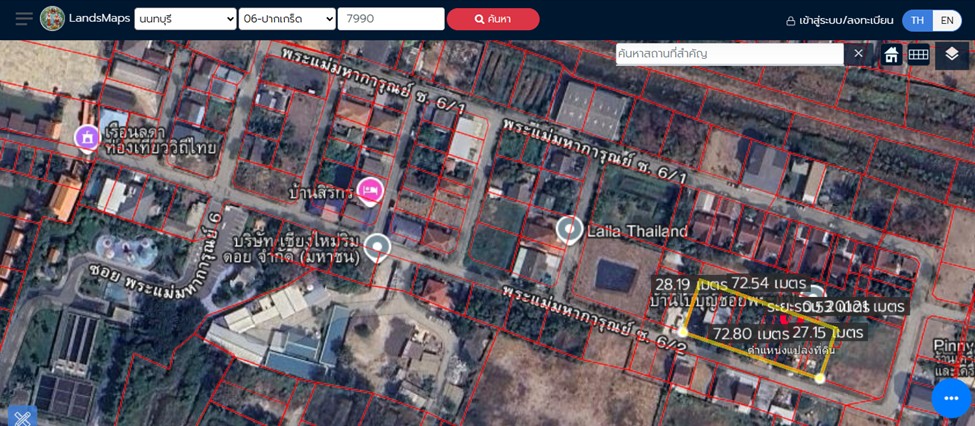This screenshot has height=426, width=975.
Task: Open the เข้าสู่ระบบ/ลงทะเบียน login link
Action: click(839, 20)
